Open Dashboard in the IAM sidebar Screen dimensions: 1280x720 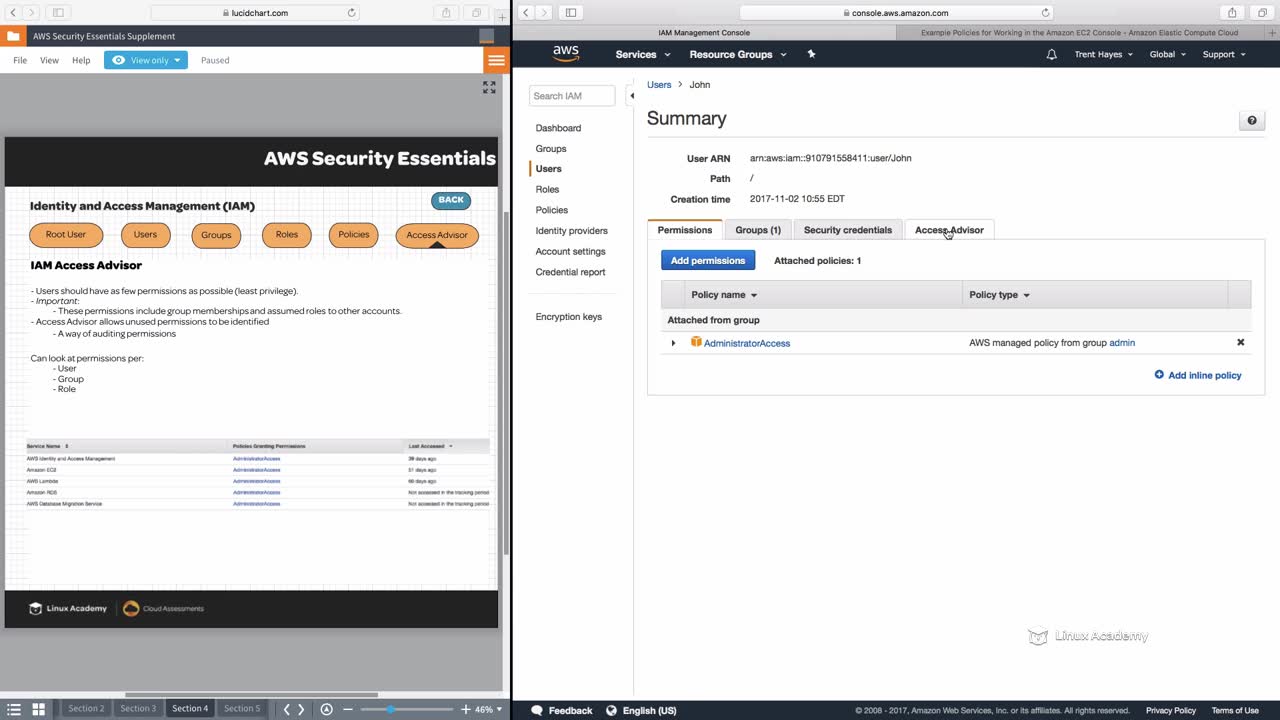(x=558, y=128)
